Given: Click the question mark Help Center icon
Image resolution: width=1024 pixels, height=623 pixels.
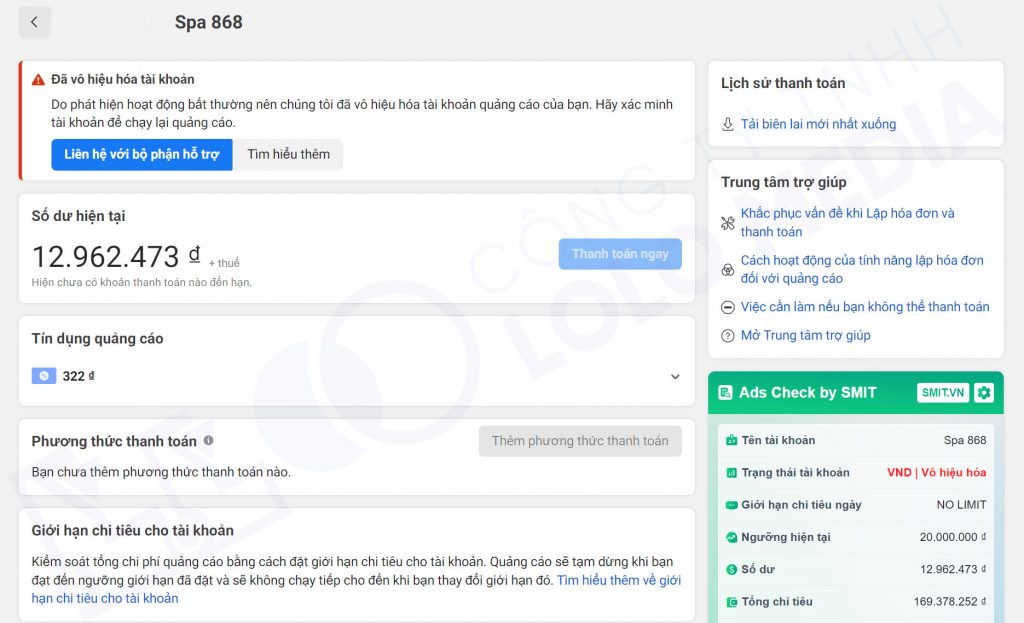Looking at the screenshot, I should (x=728, y=336).
